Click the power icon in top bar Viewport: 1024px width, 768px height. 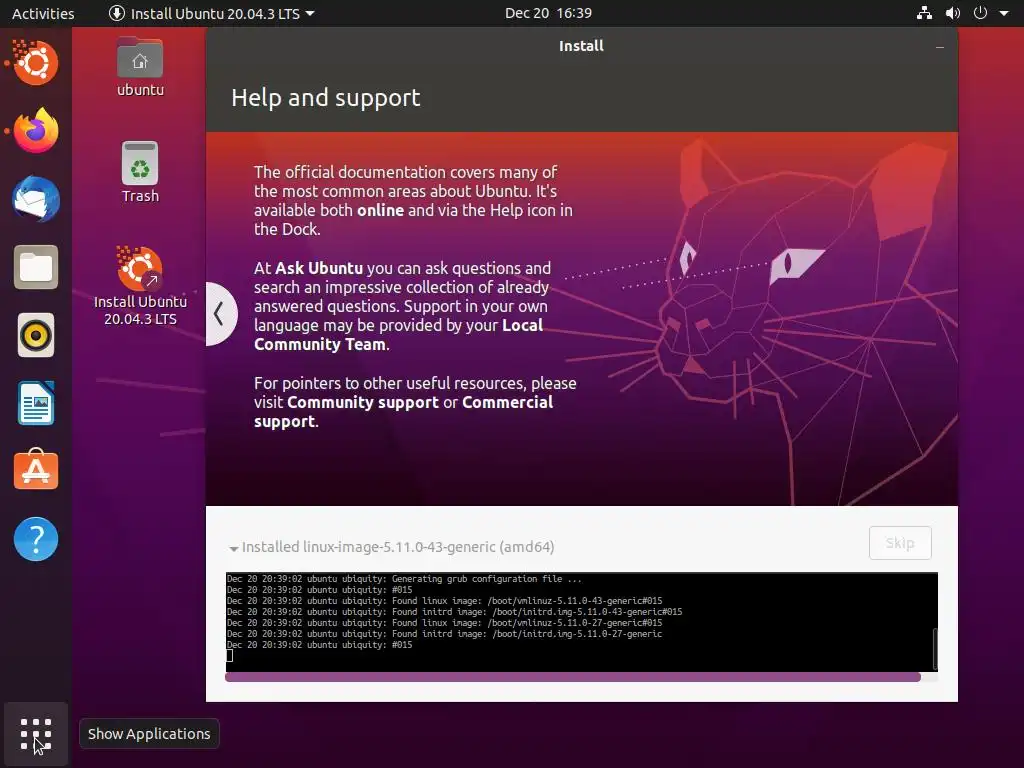click(980, 13)
